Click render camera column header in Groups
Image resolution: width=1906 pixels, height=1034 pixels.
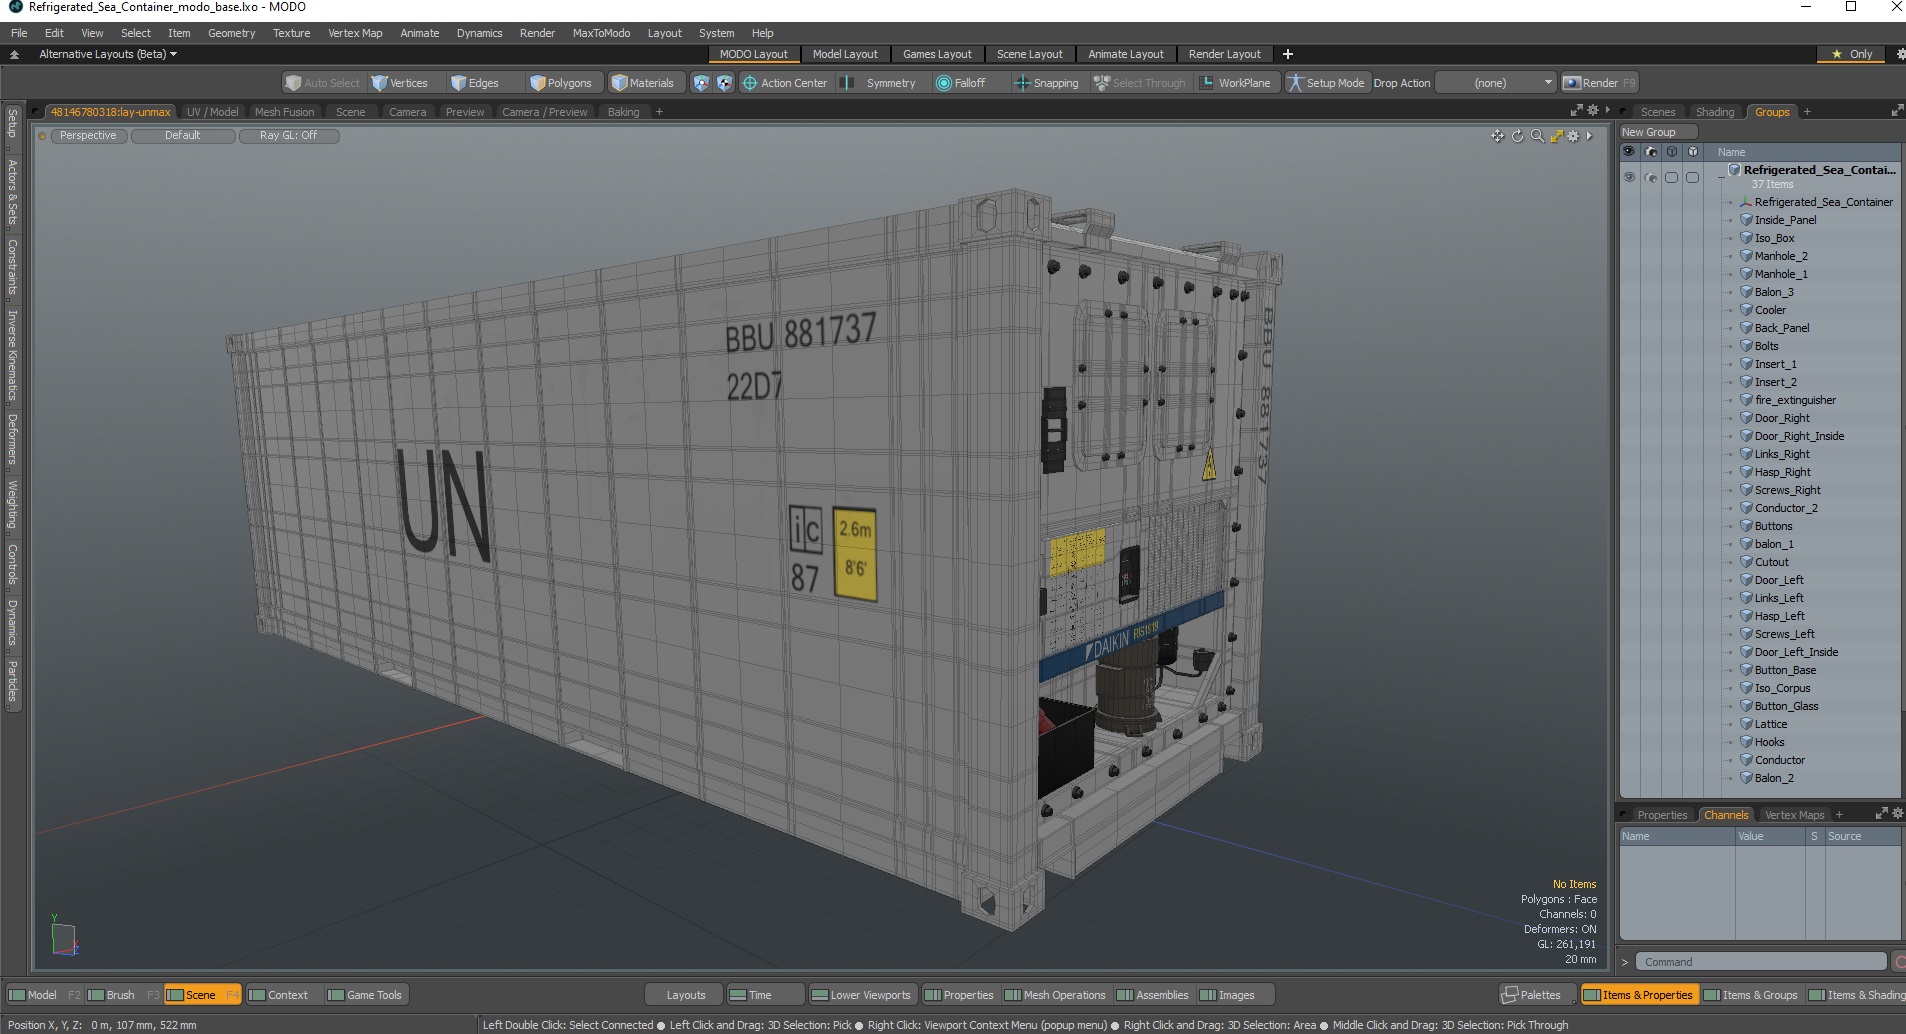pos(1651,152)
